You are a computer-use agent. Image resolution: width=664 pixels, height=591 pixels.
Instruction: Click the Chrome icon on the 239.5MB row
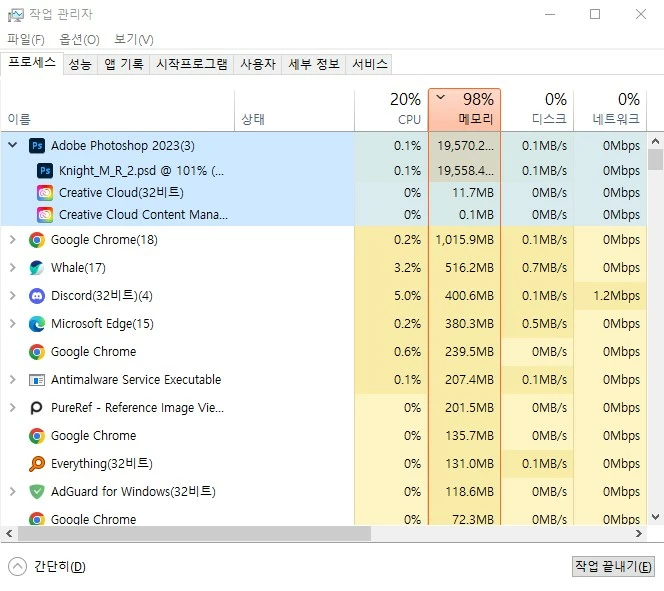(x=37, y=352)
